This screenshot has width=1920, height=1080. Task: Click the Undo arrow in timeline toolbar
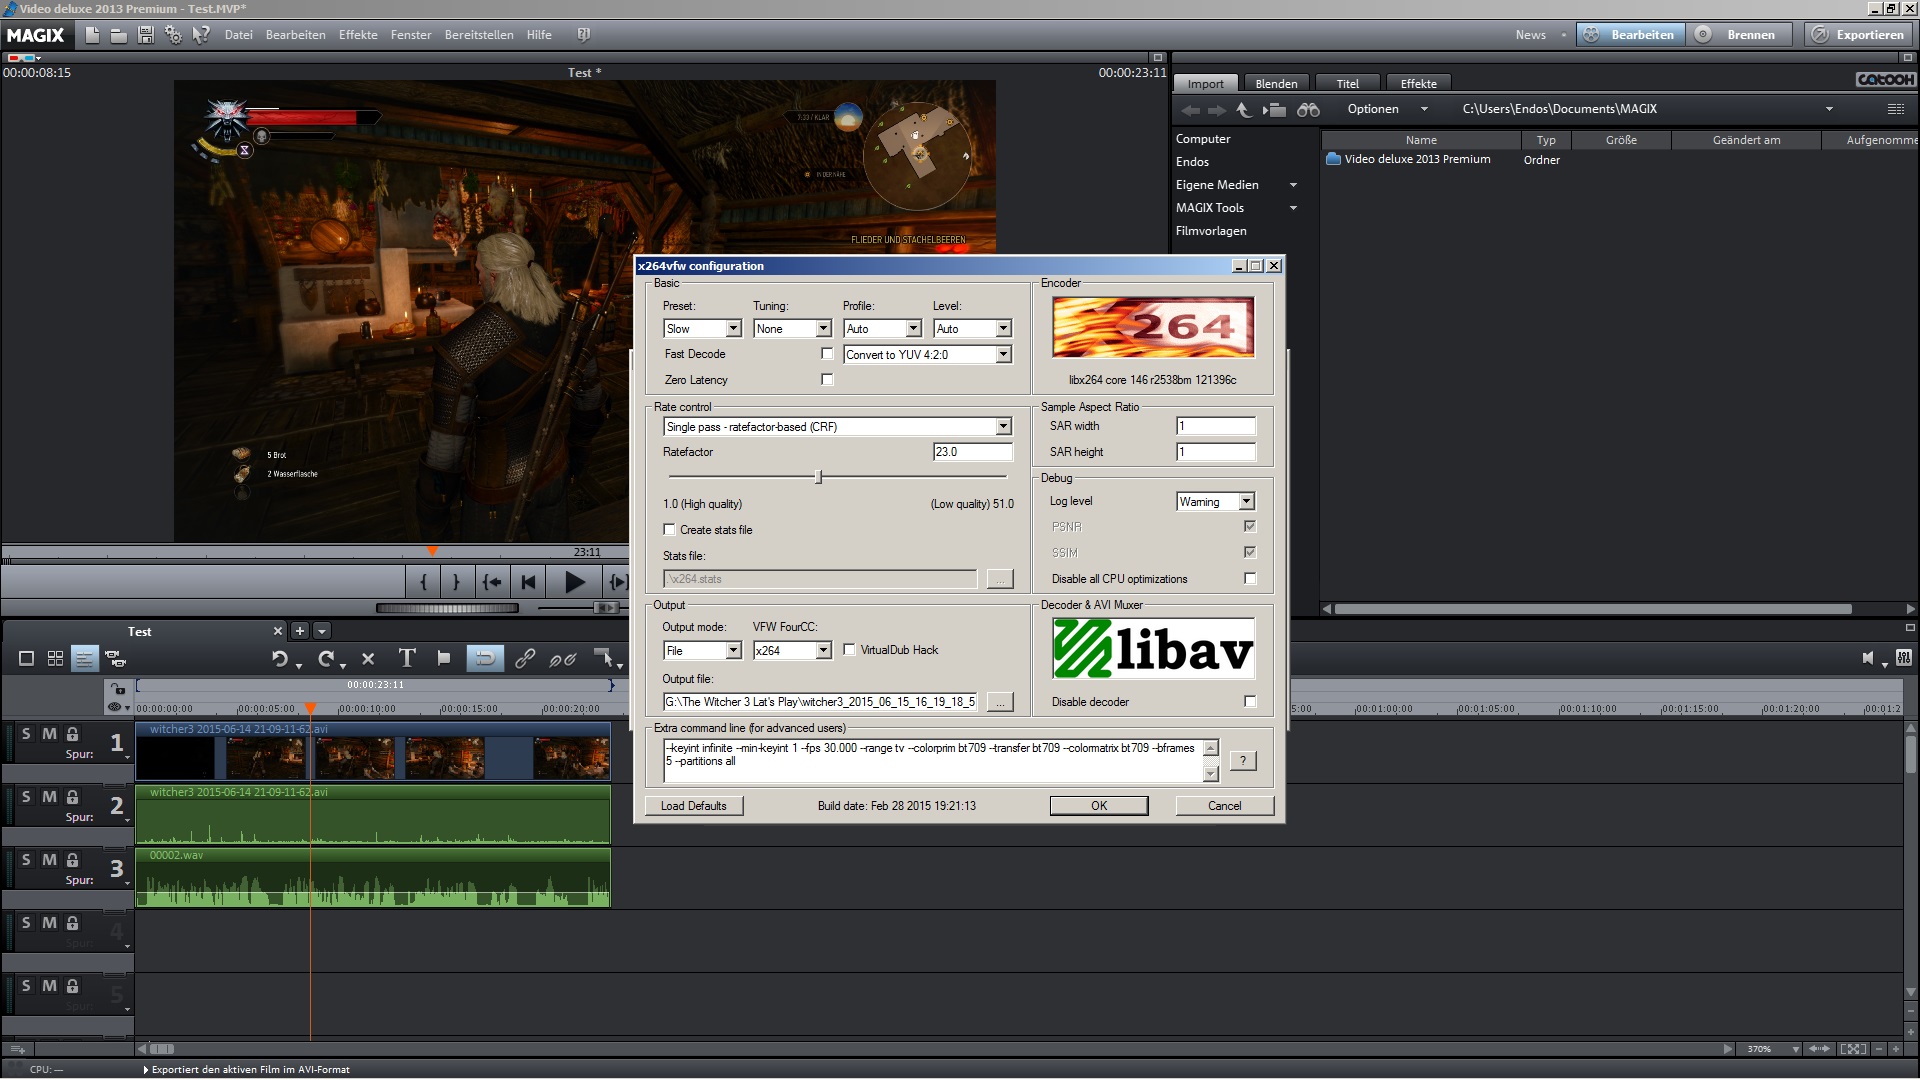tap(280, 658)
